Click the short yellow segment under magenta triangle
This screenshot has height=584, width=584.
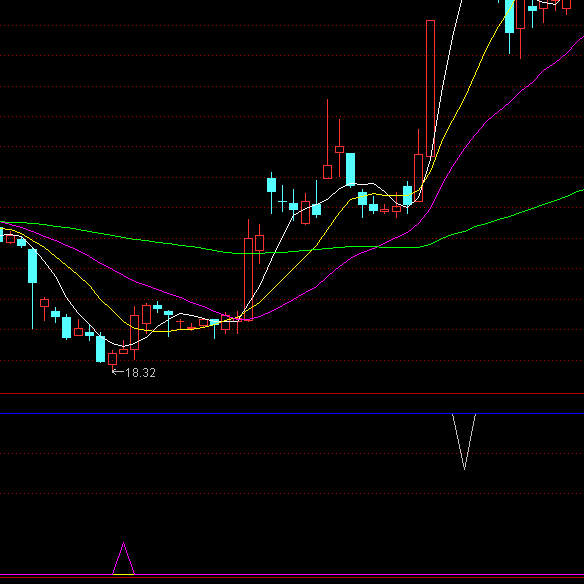click(123, 574)
